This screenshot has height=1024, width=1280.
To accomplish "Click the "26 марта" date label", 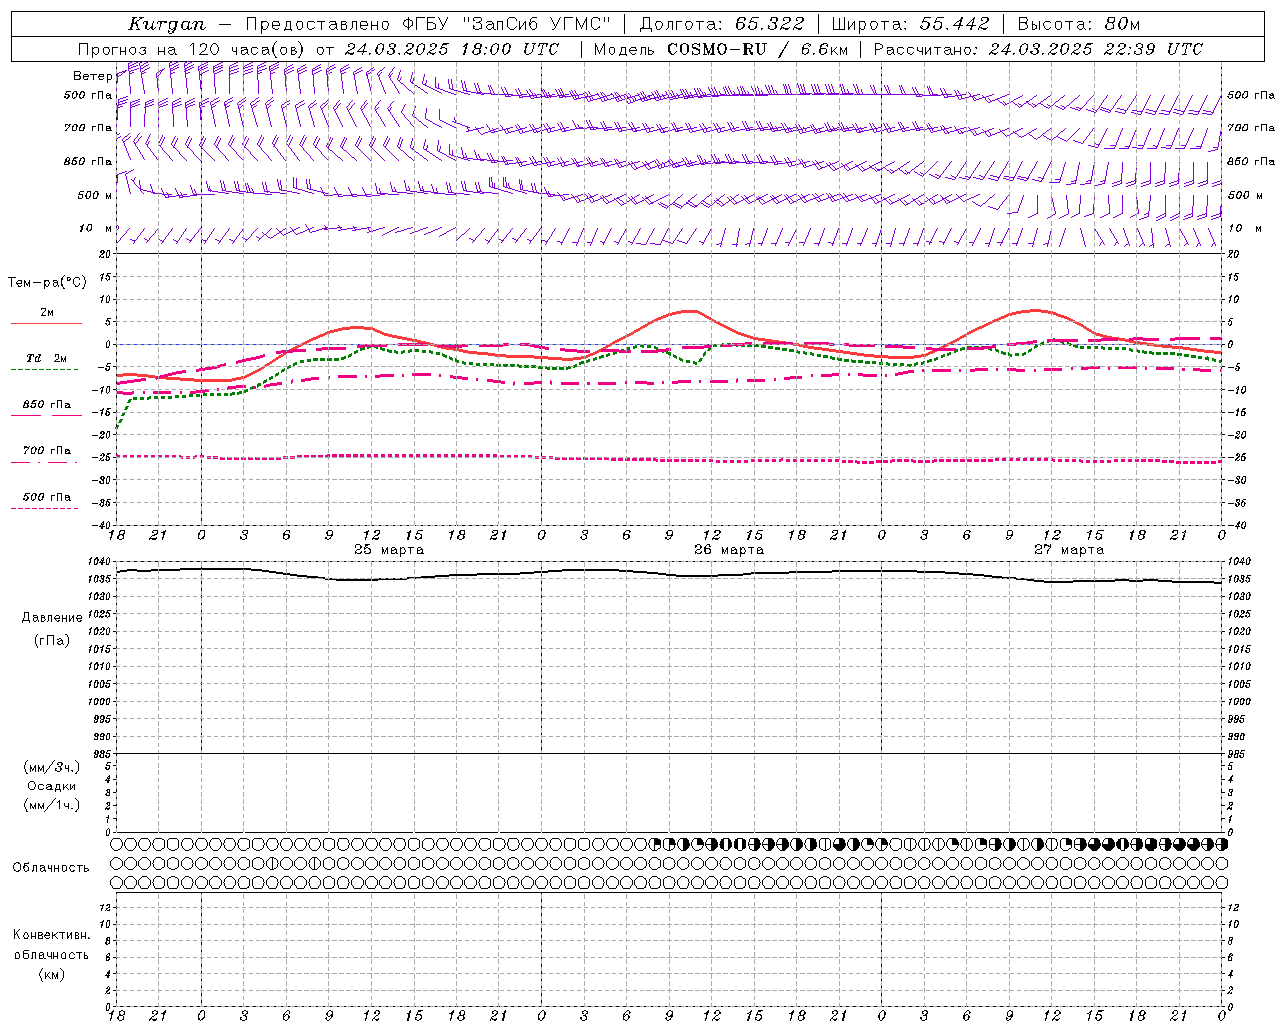I will [x=729, y=550].
